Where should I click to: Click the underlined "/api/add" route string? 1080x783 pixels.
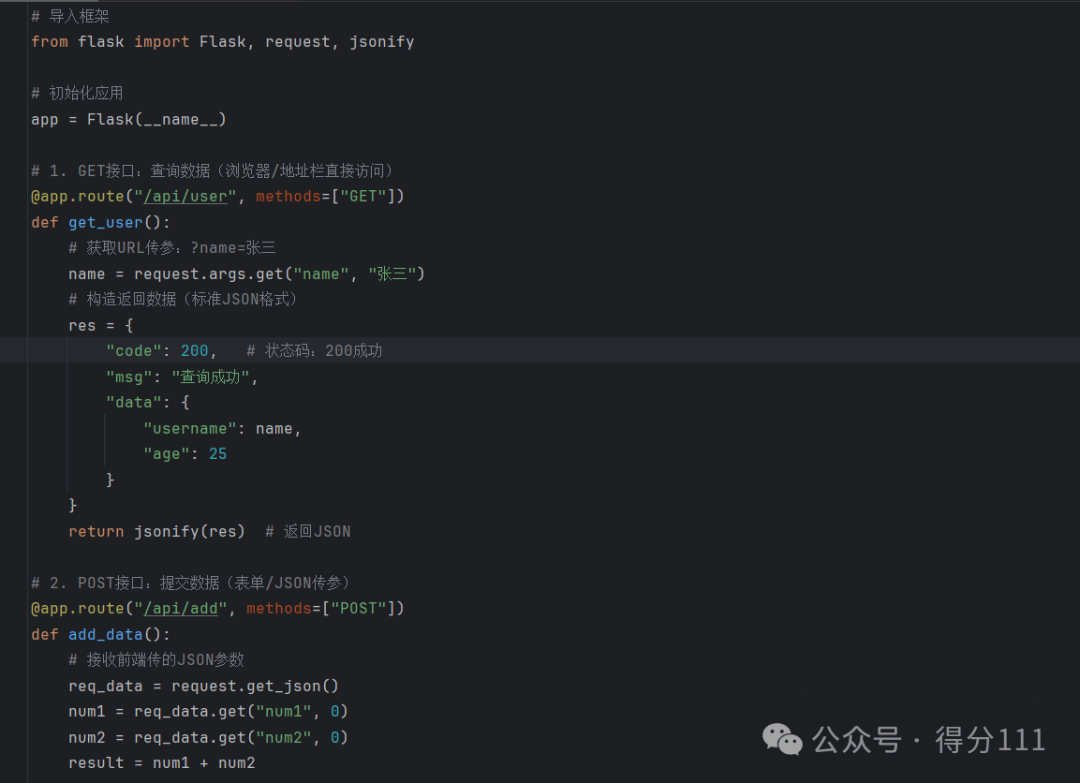pos(180,609)
